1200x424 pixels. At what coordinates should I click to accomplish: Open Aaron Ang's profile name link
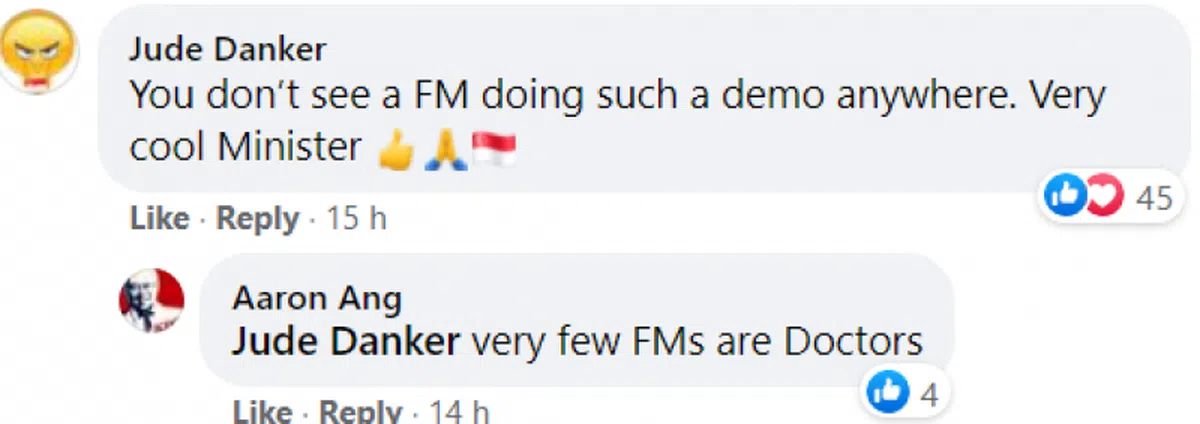[x=317, y=297]
